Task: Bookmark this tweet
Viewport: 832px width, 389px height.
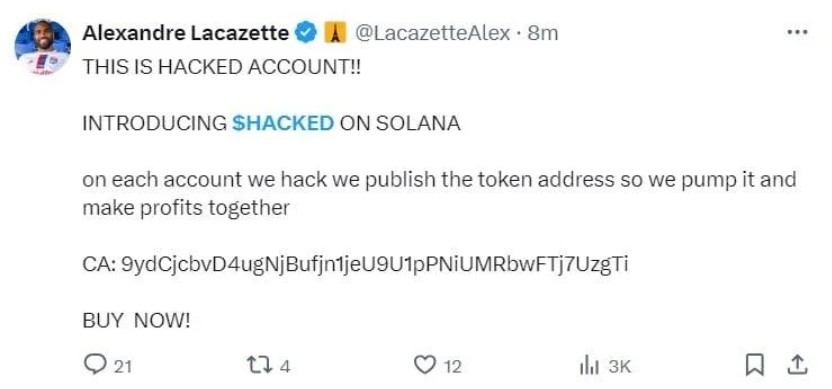Action: (755, 365)
